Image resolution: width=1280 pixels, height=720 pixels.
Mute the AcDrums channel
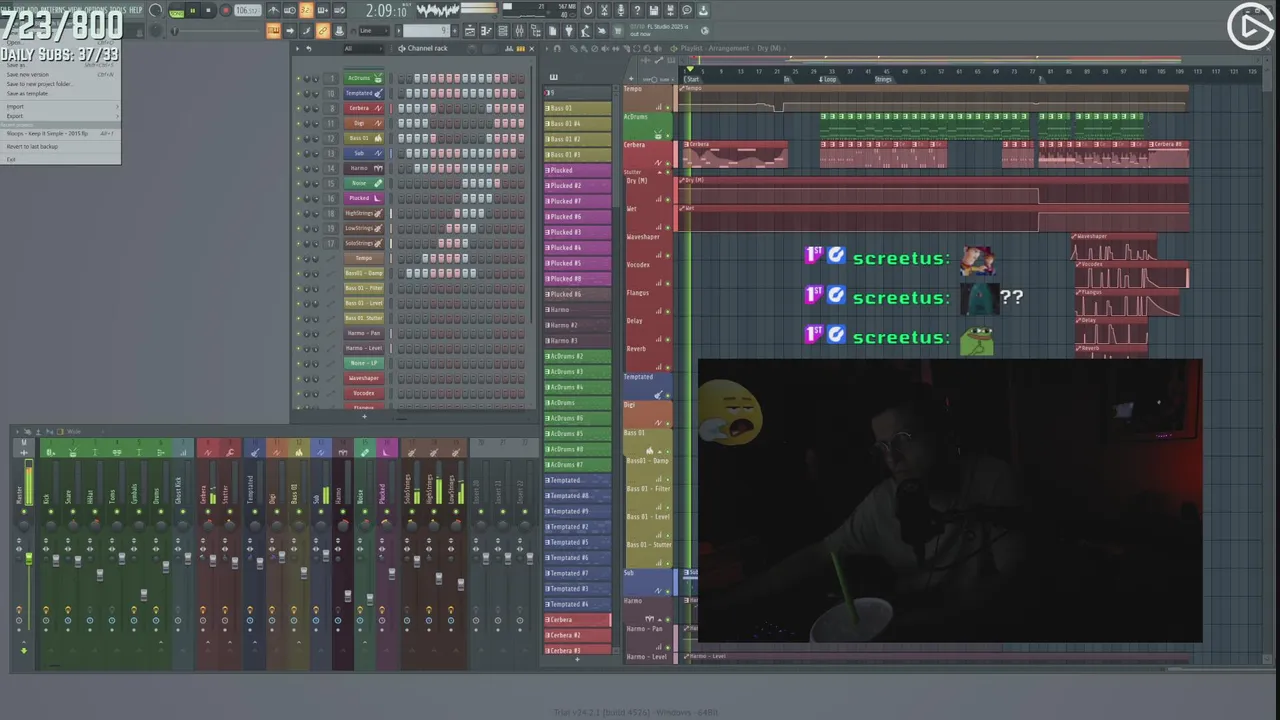point(298,78)
